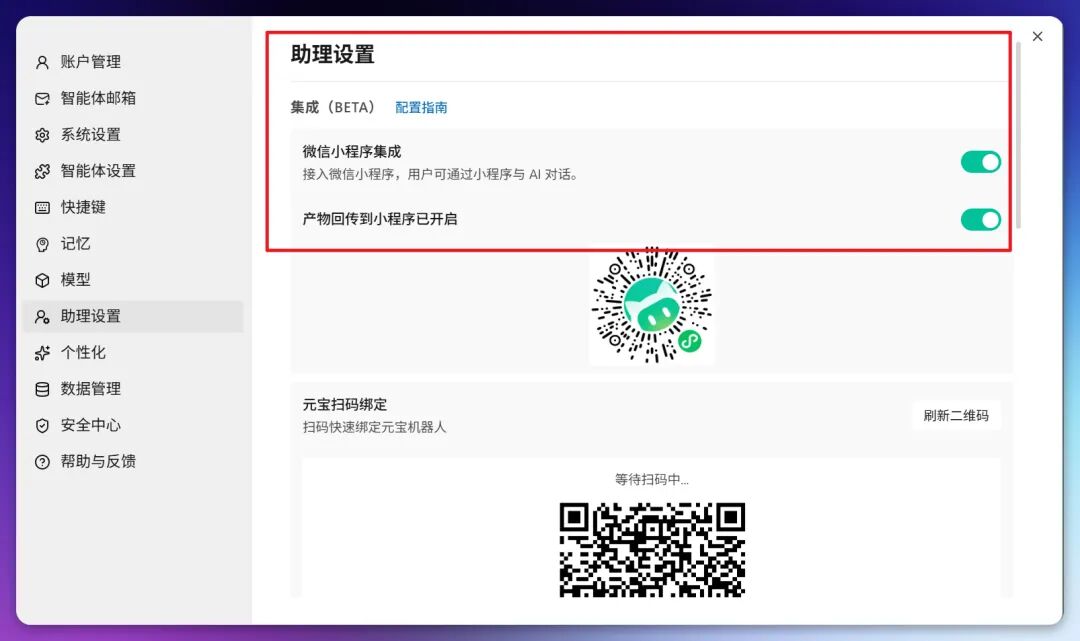Open 帮助与反馈 page
Viewport: 1080px width, 641px height.
point(133,462)
